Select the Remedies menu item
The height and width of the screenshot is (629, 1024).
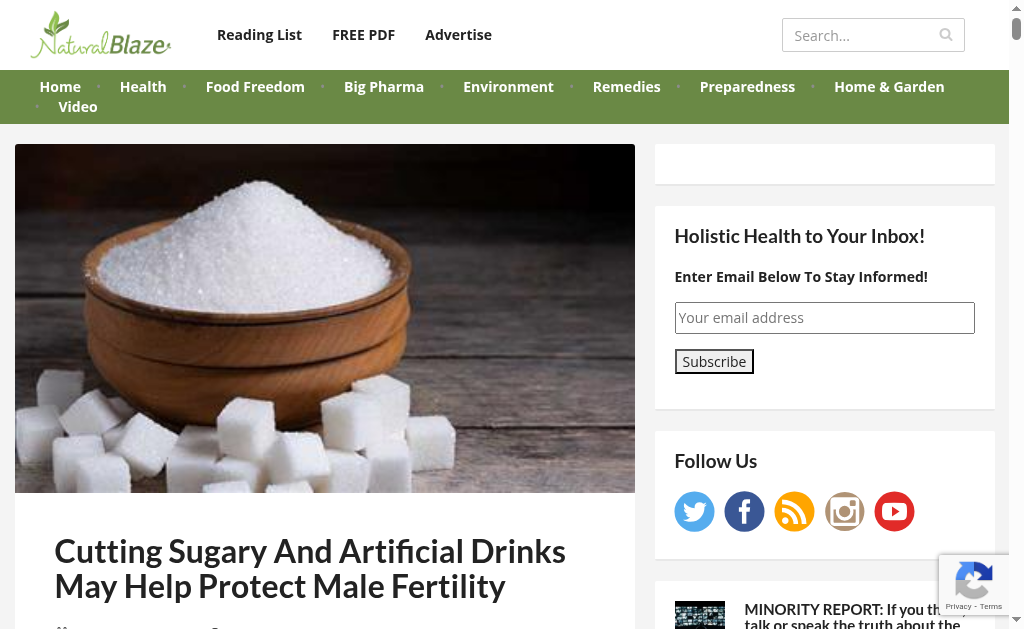point(626,87)
